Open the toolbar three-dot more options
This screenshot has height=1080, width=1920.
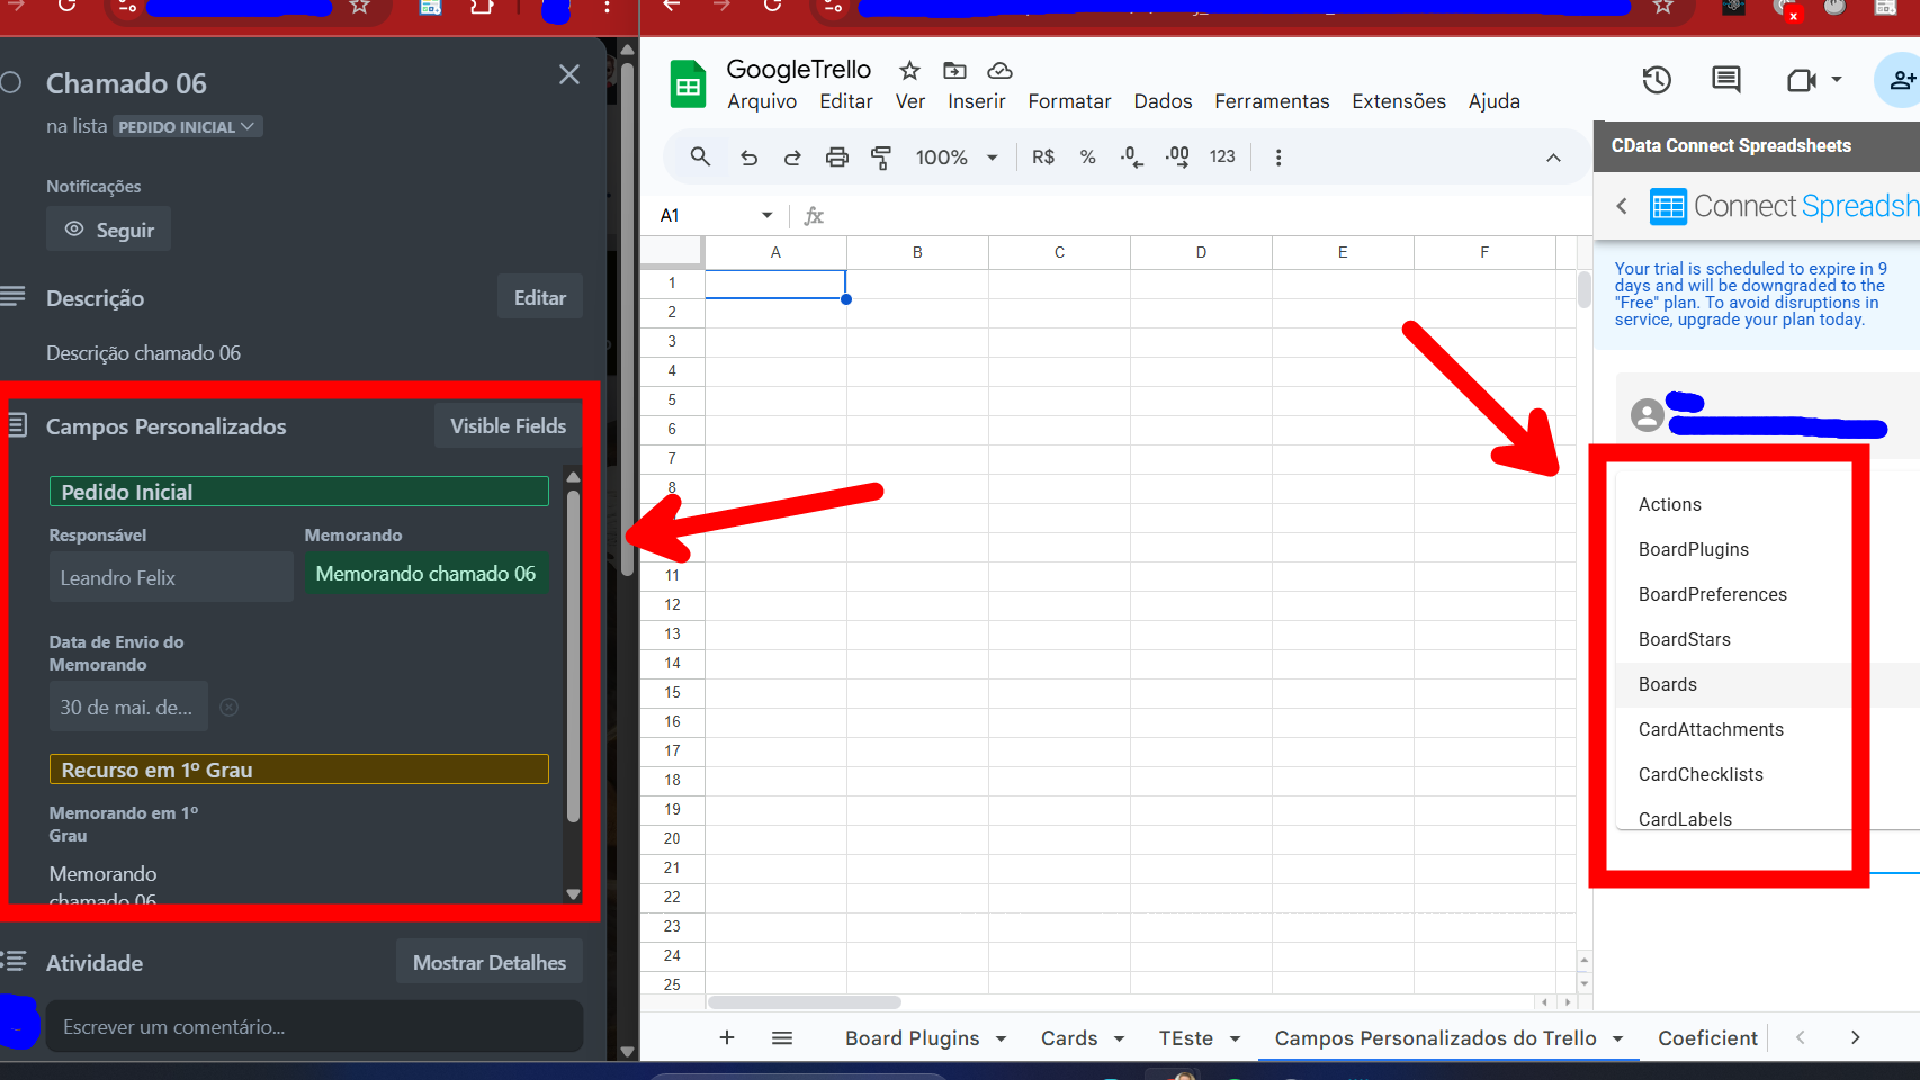(1278, 157)
